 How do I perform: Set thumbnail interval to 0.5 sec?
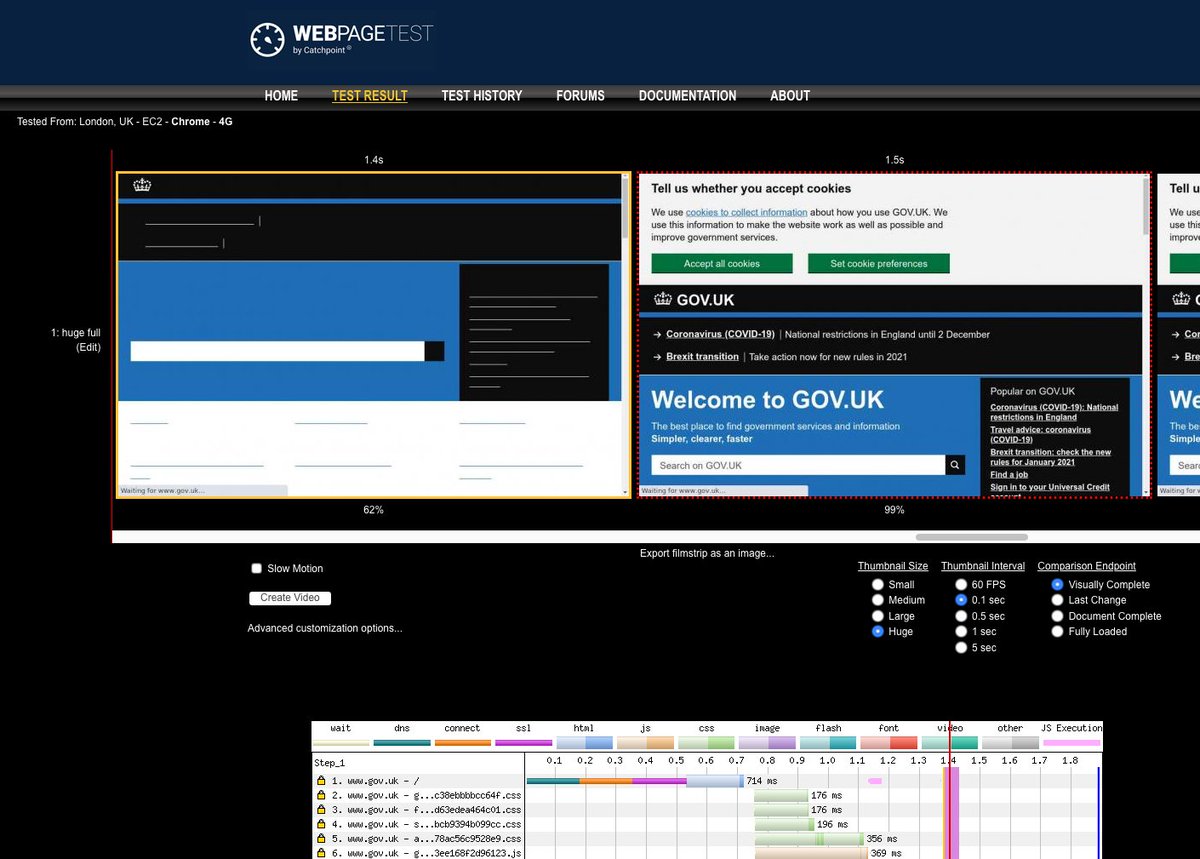click(962, 616)
